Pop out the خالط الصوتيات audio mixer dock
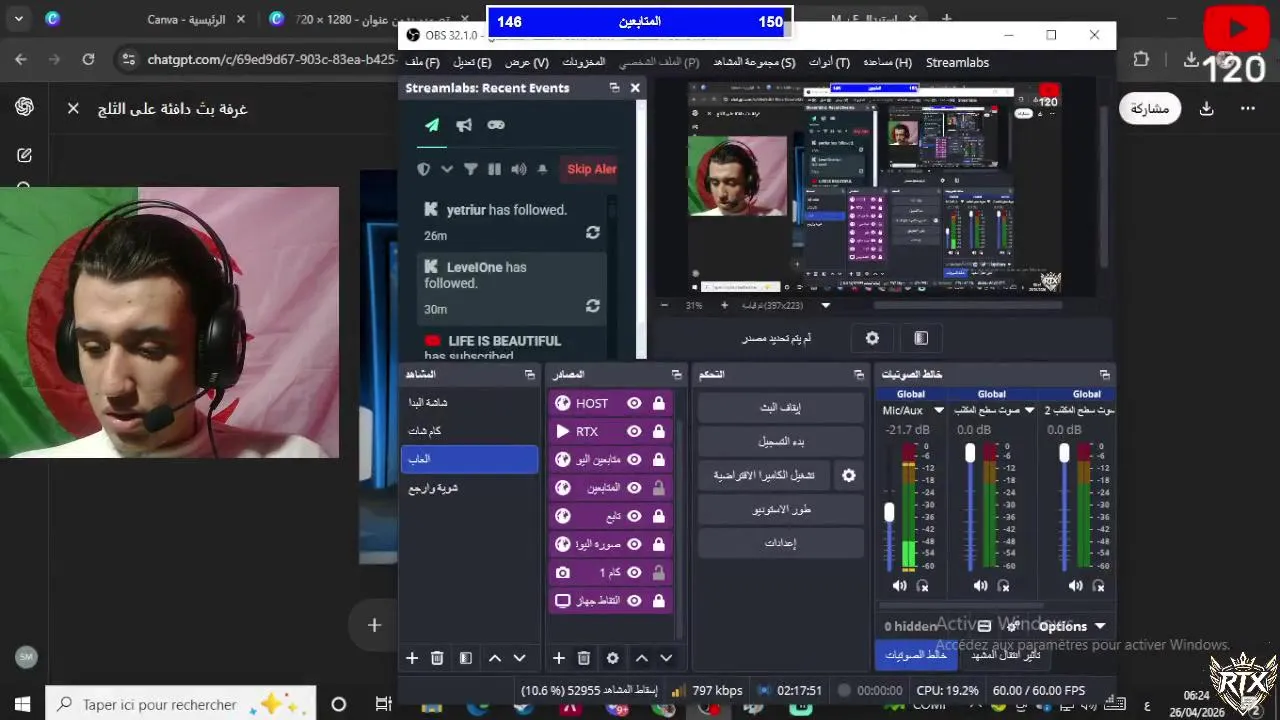 1105,374
